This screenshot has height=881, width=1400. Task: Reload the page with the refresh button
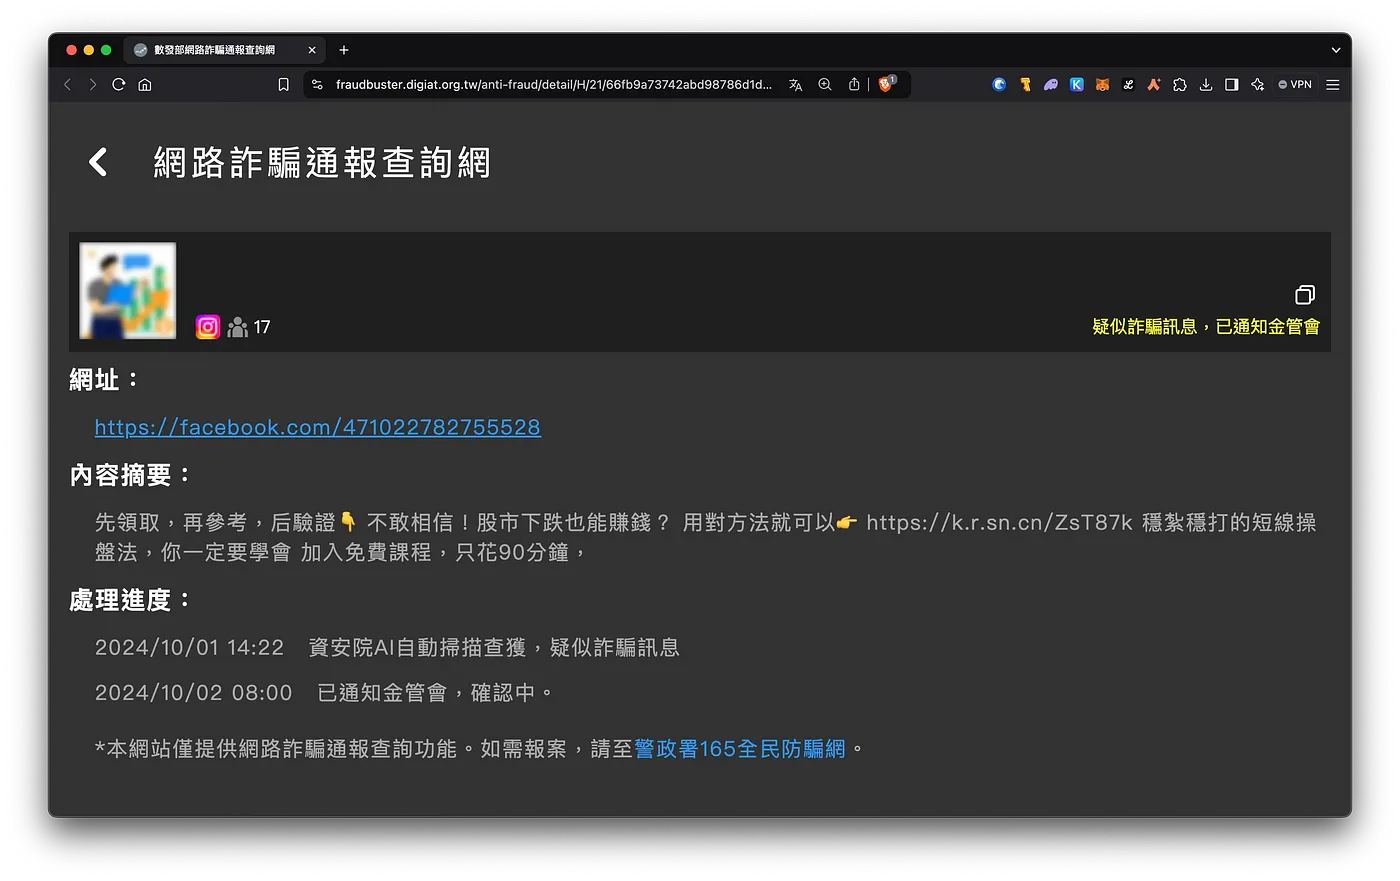tap(119, 85)
